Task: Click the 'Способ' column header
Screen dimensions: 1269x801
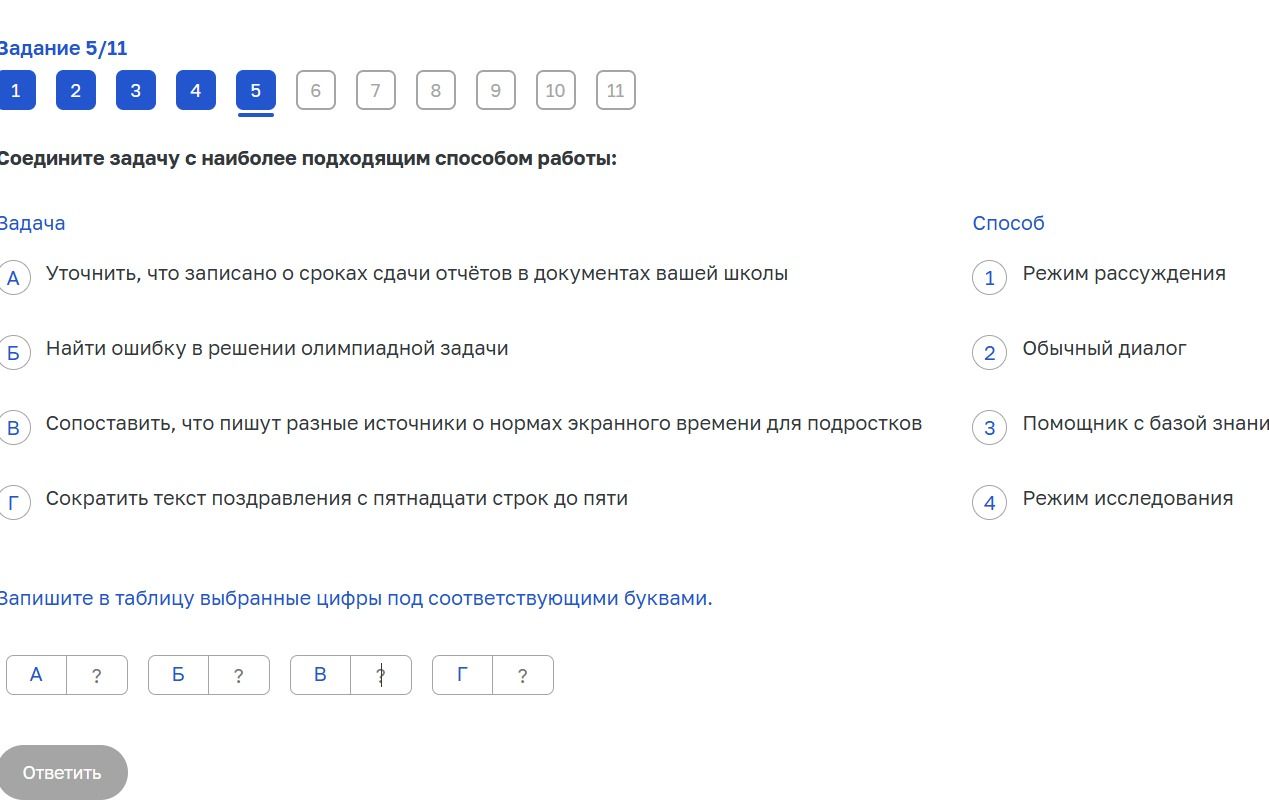Action: point(1008,223)
